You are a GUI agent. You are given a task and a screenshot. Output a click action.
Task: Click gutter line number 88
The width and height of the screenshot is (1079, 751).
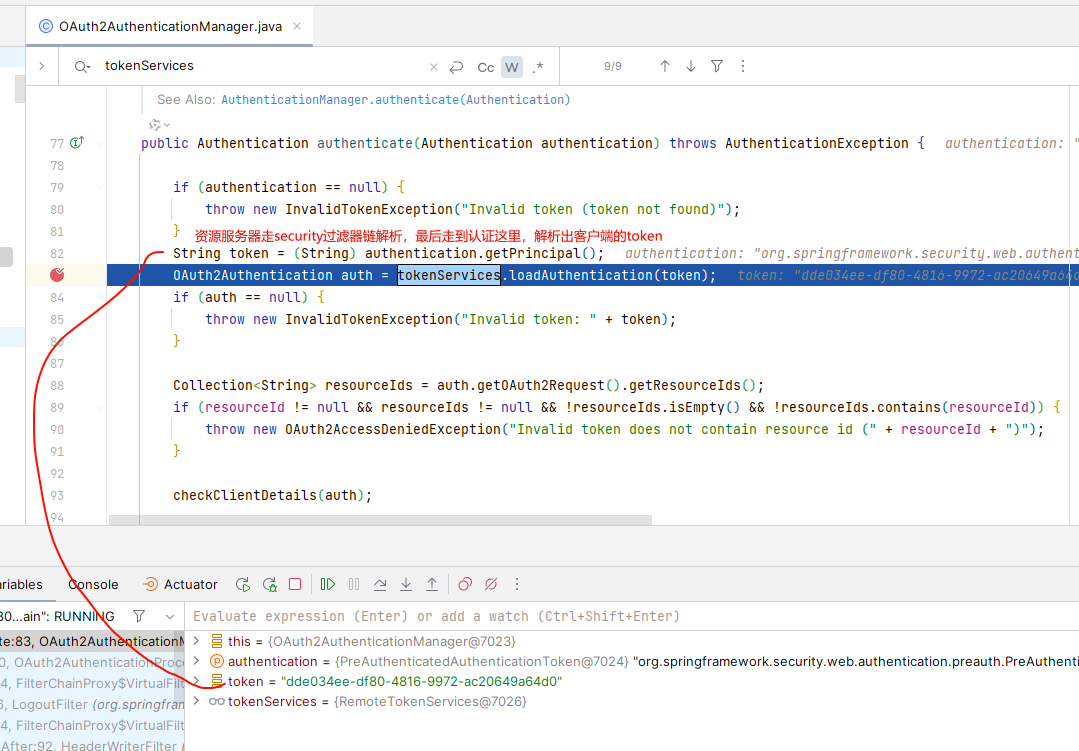pos(57,385)
